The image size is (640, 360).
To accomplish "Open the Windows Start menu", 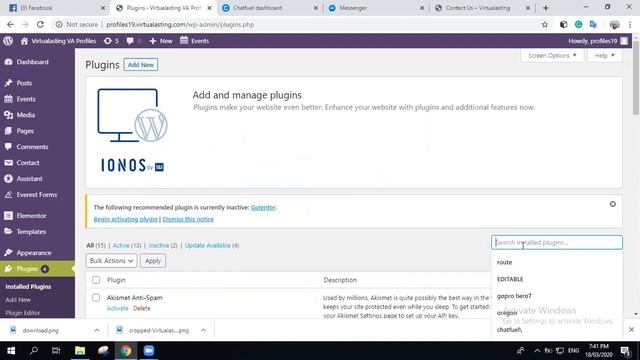I will 11,351.
